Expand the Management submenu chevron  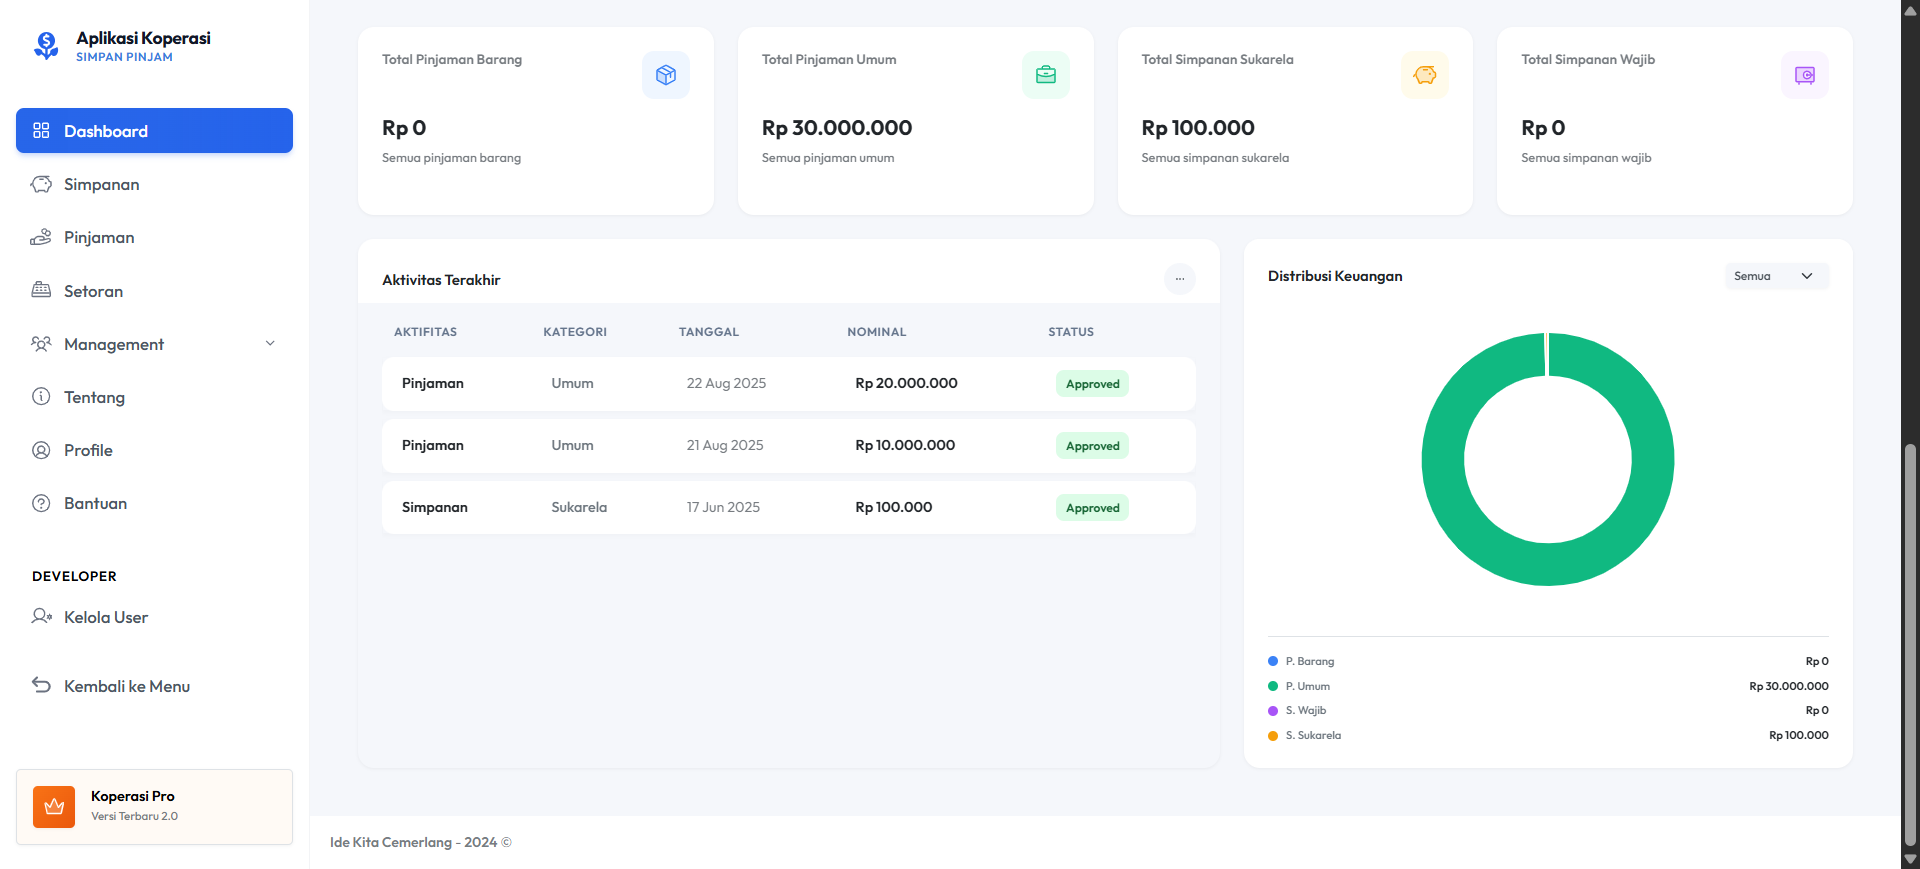pos(270,344)
